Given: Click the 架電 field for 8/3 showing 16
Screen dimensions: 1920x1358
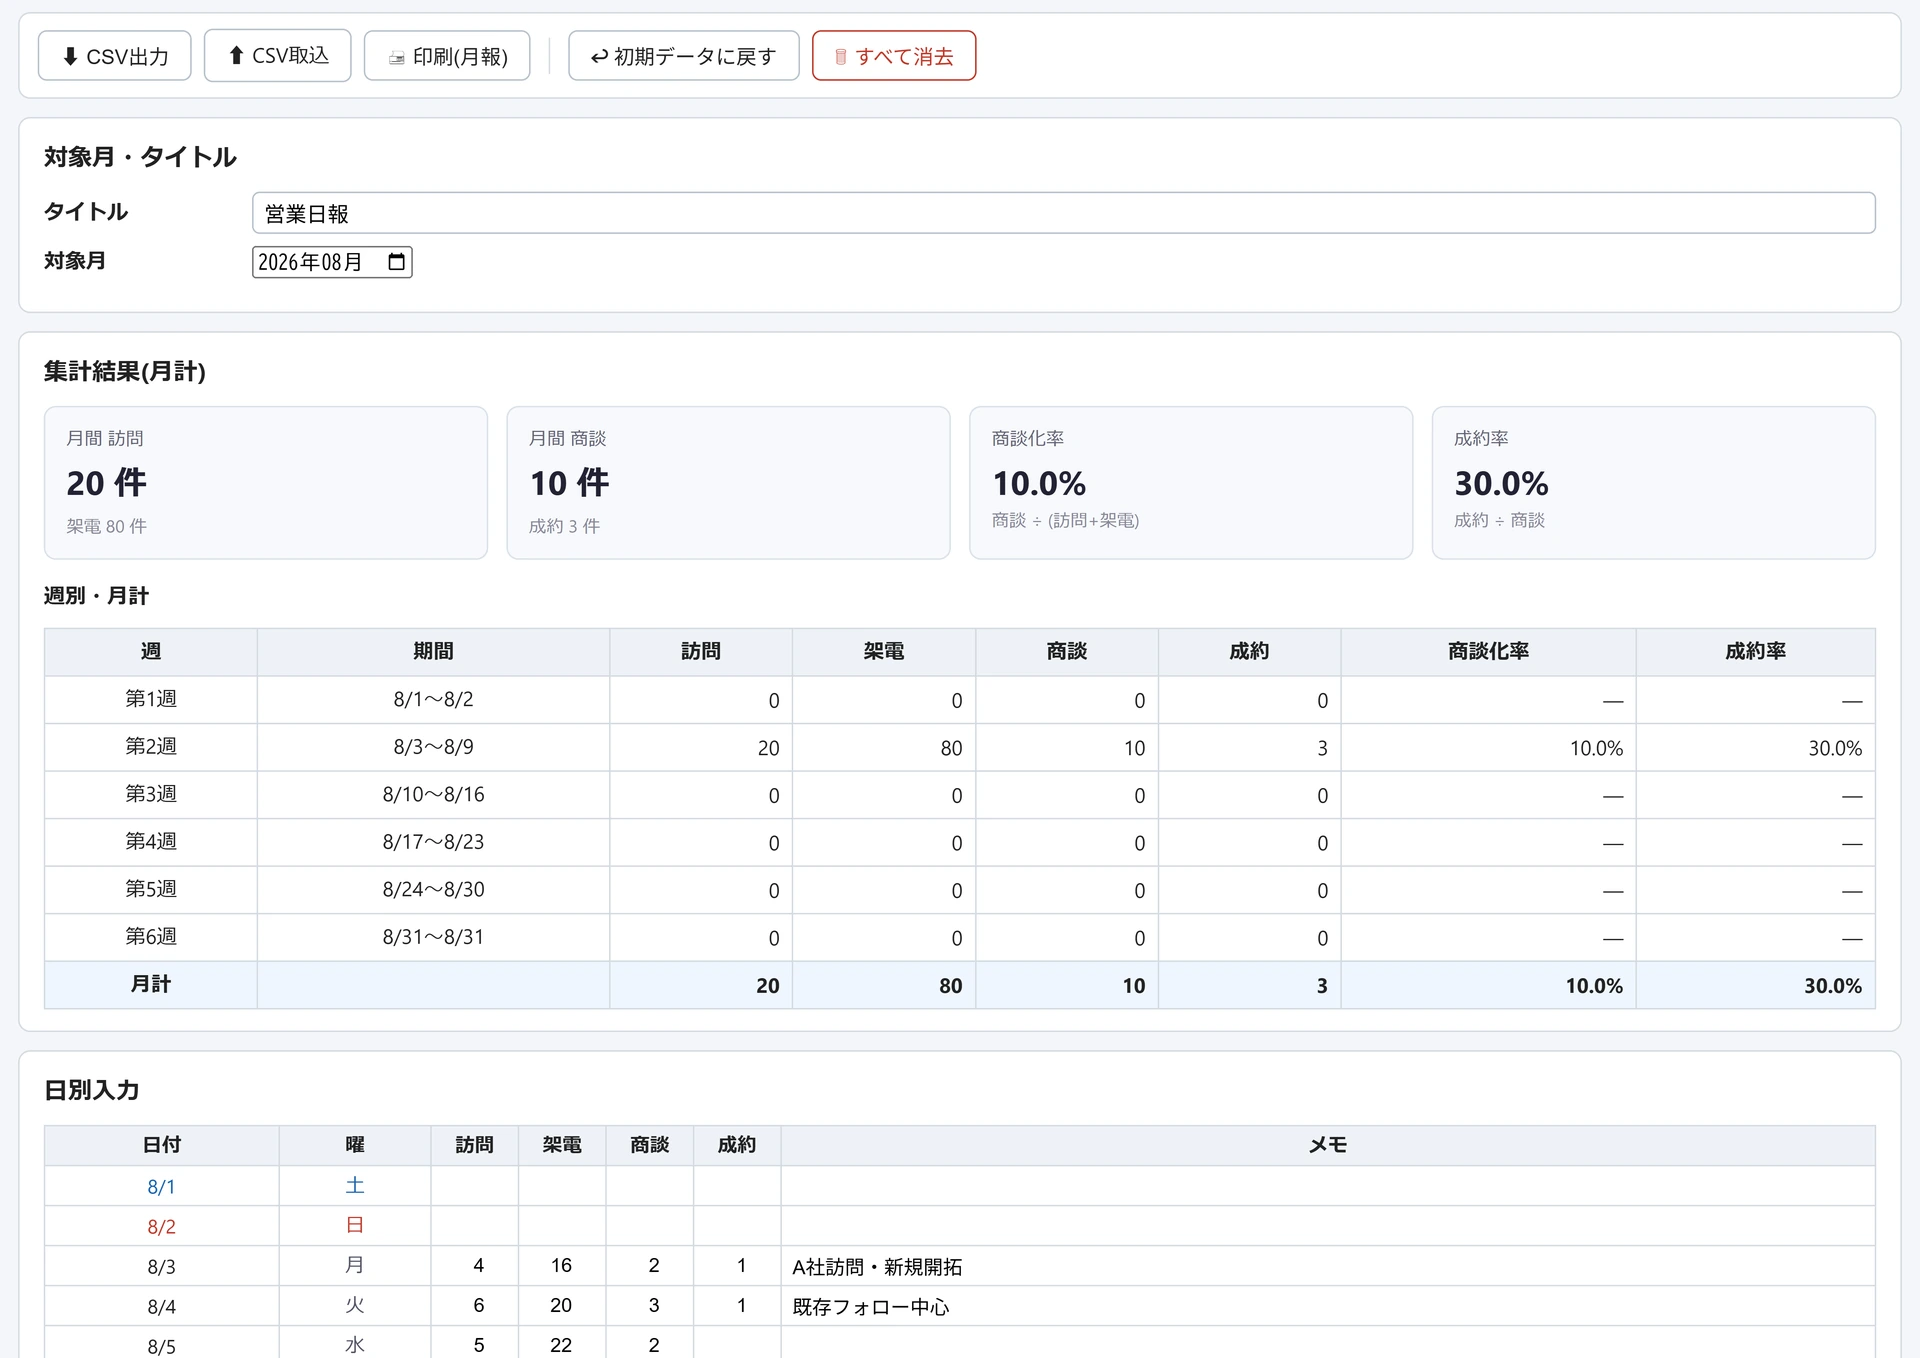Looking at the screenshot, I should point(562,1266).
